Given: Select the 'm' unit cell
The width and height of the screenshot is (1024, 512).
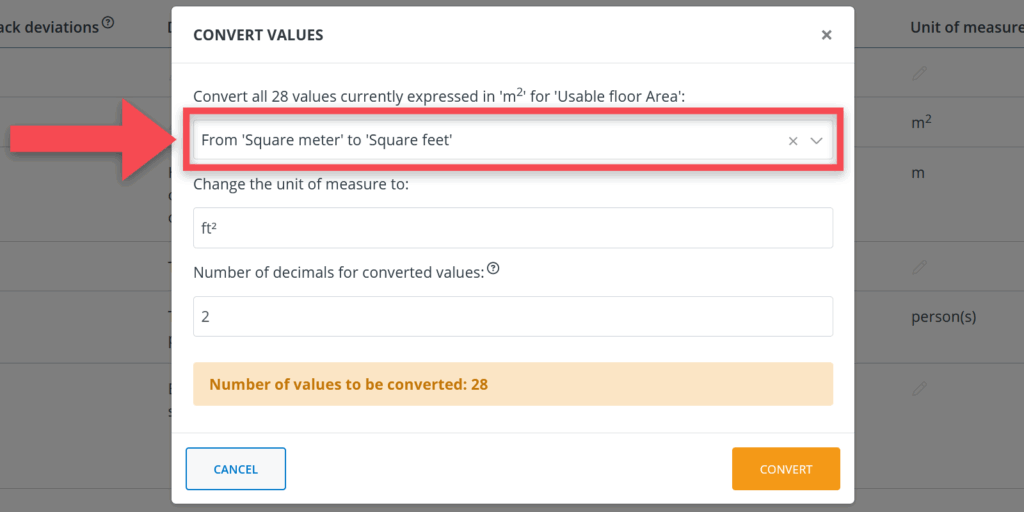Looking at the screenshot, I should click(x=917, y=173).
